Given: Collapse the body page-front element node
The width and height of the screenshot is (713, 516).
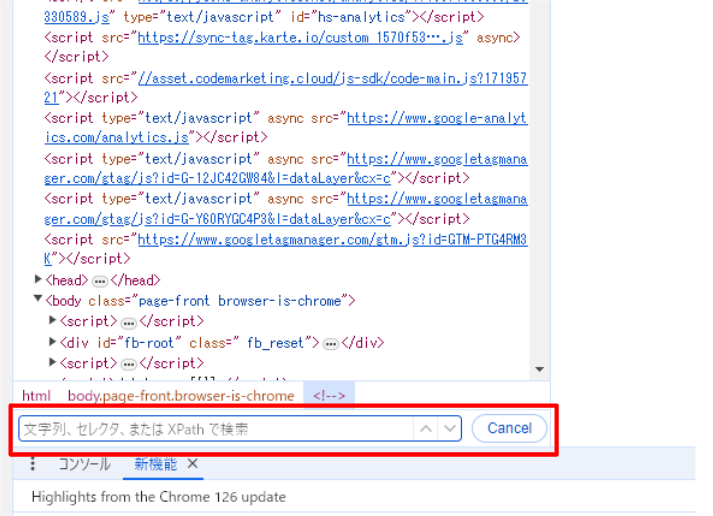Looking at the screenshot, I should 38,299.
